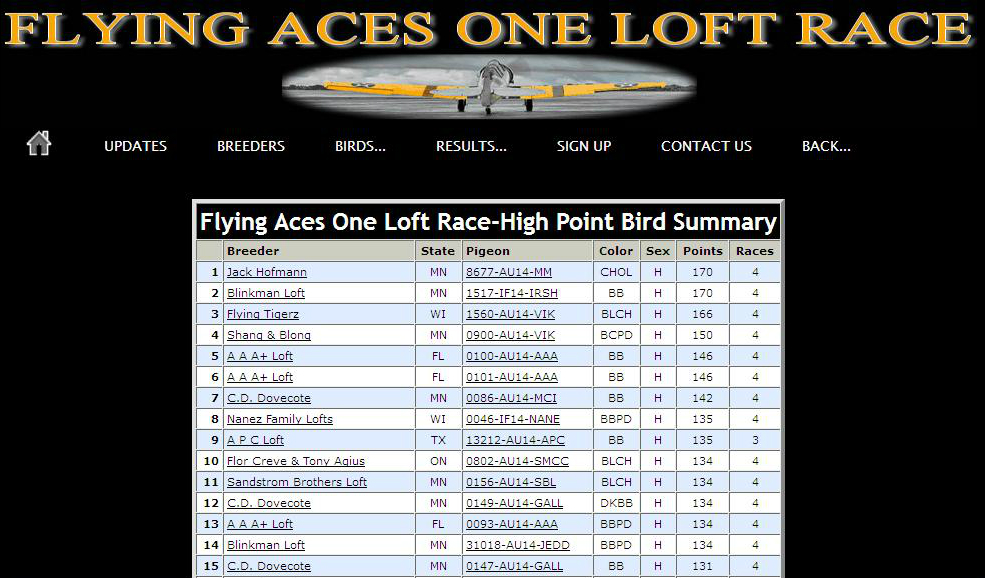
Task: Open breeder link Jack Hofmann
Action: click(266, 272)
